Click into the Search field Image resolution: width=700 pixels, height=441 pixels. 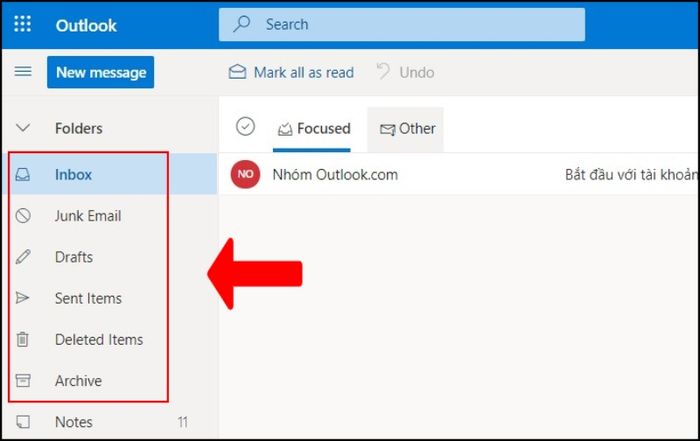[402, 25]
